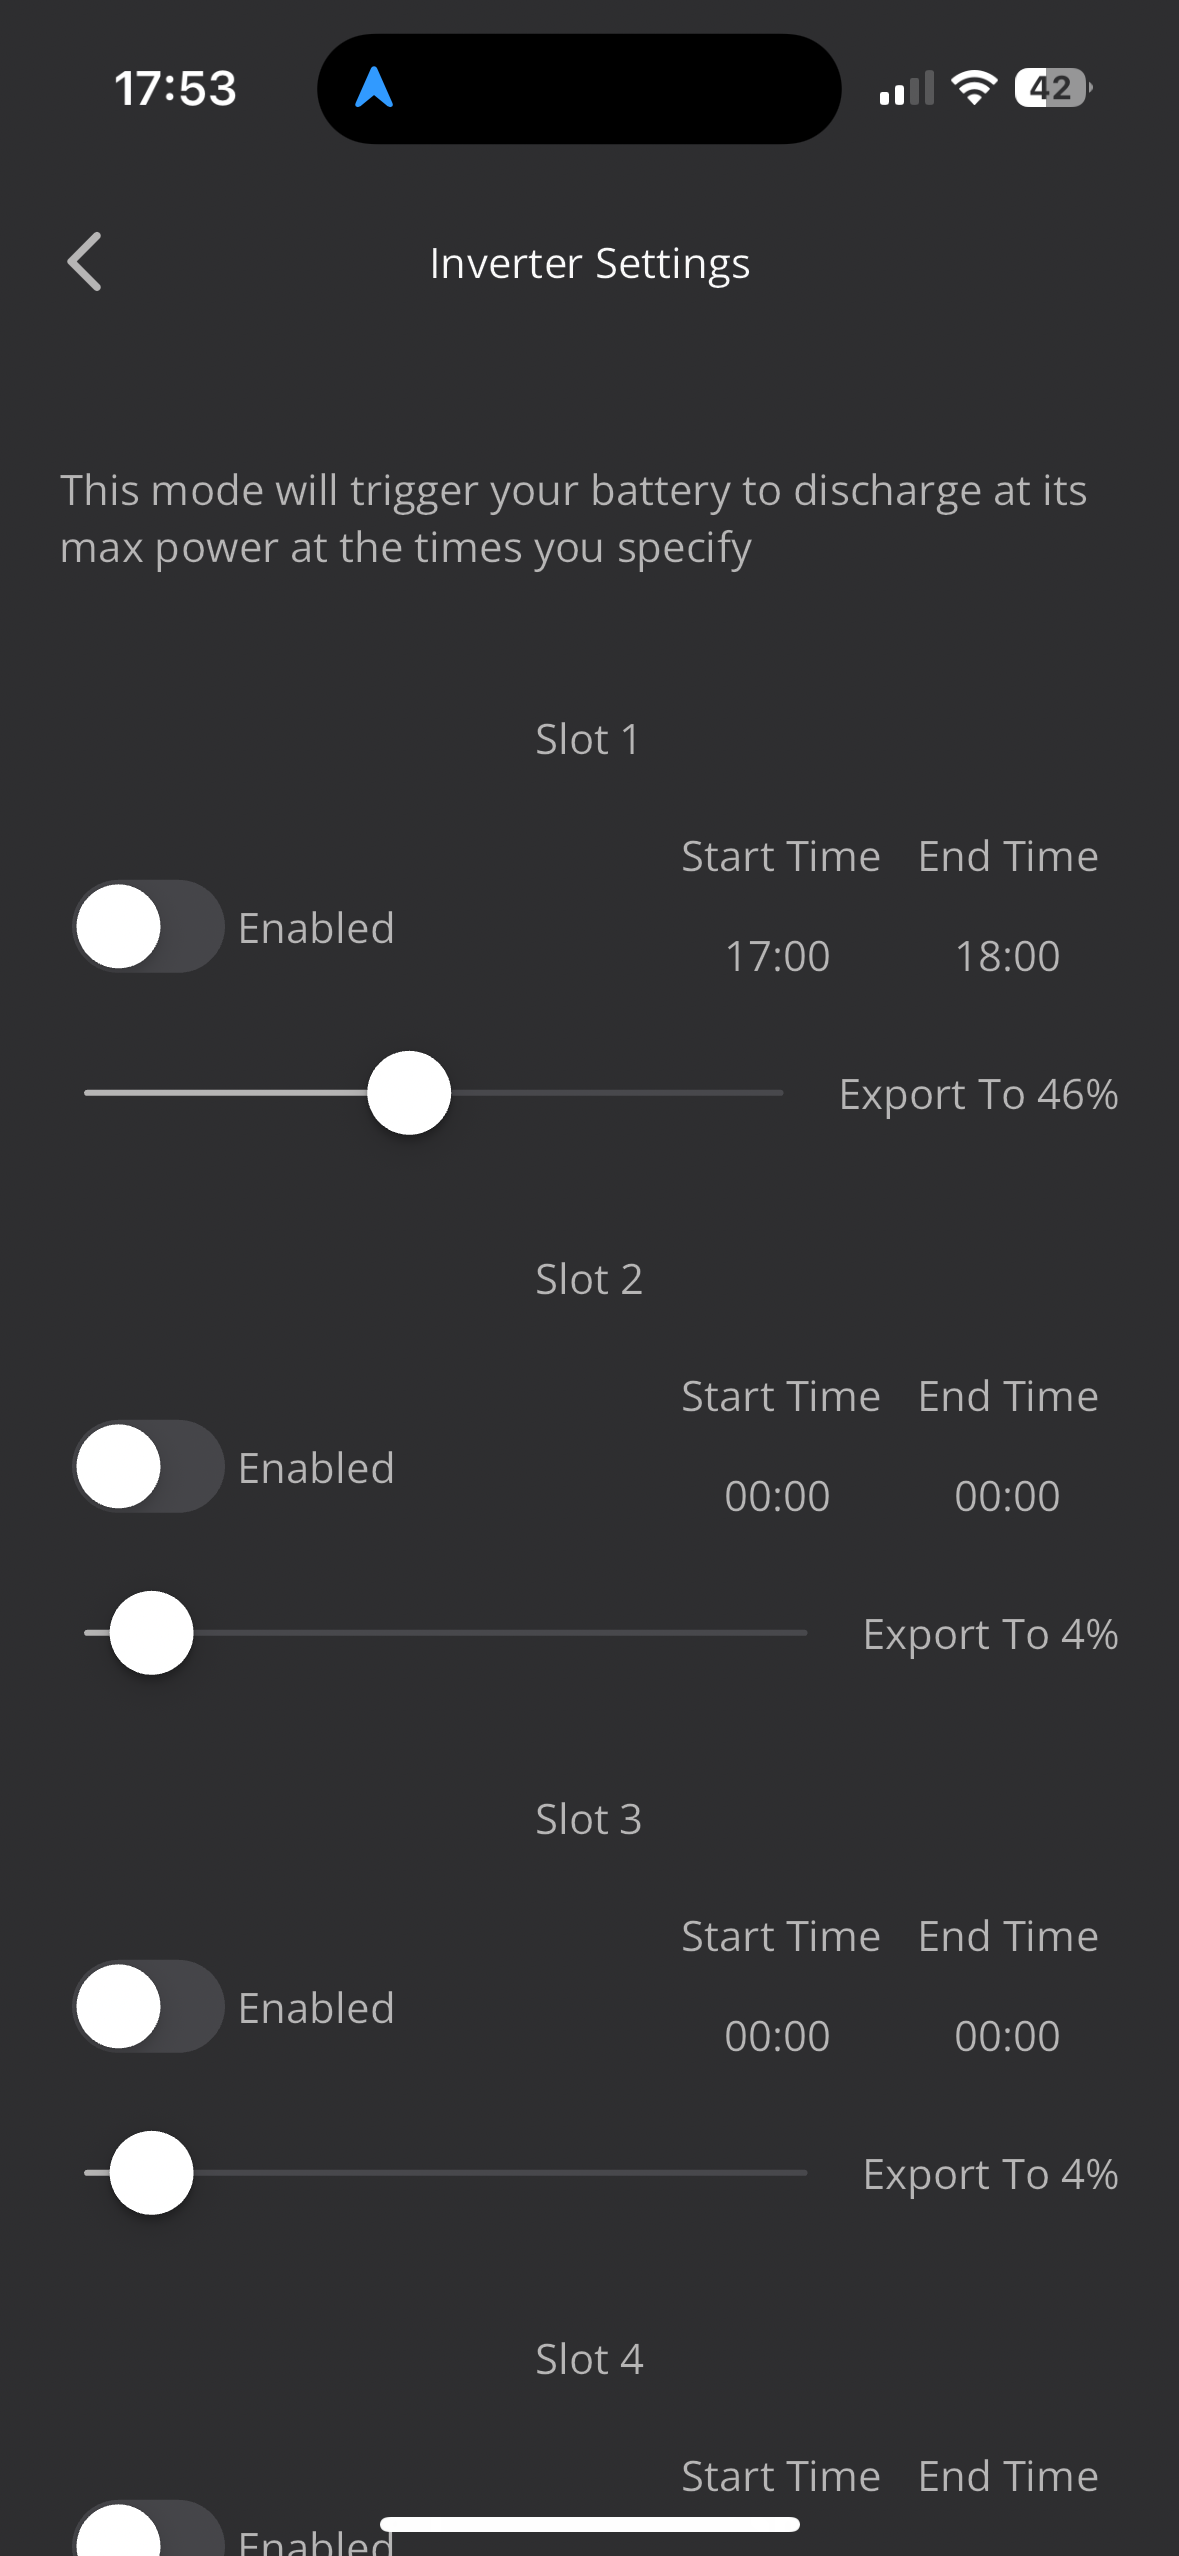Click Slot 2 export slider handle

pyautogui.click(x=151, y=1633)
